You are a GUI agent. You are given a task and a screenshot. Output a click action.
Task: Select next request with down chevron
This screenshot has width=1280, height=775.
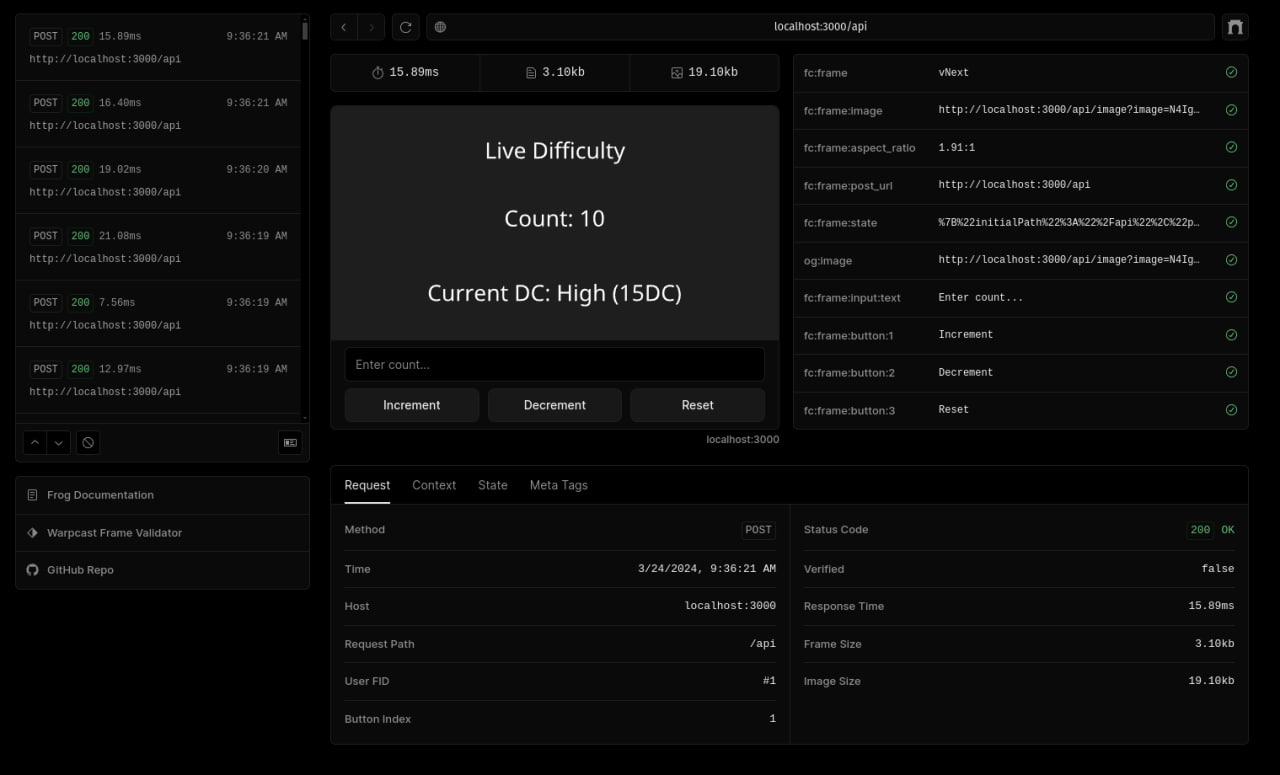click(x=59, y=442)
